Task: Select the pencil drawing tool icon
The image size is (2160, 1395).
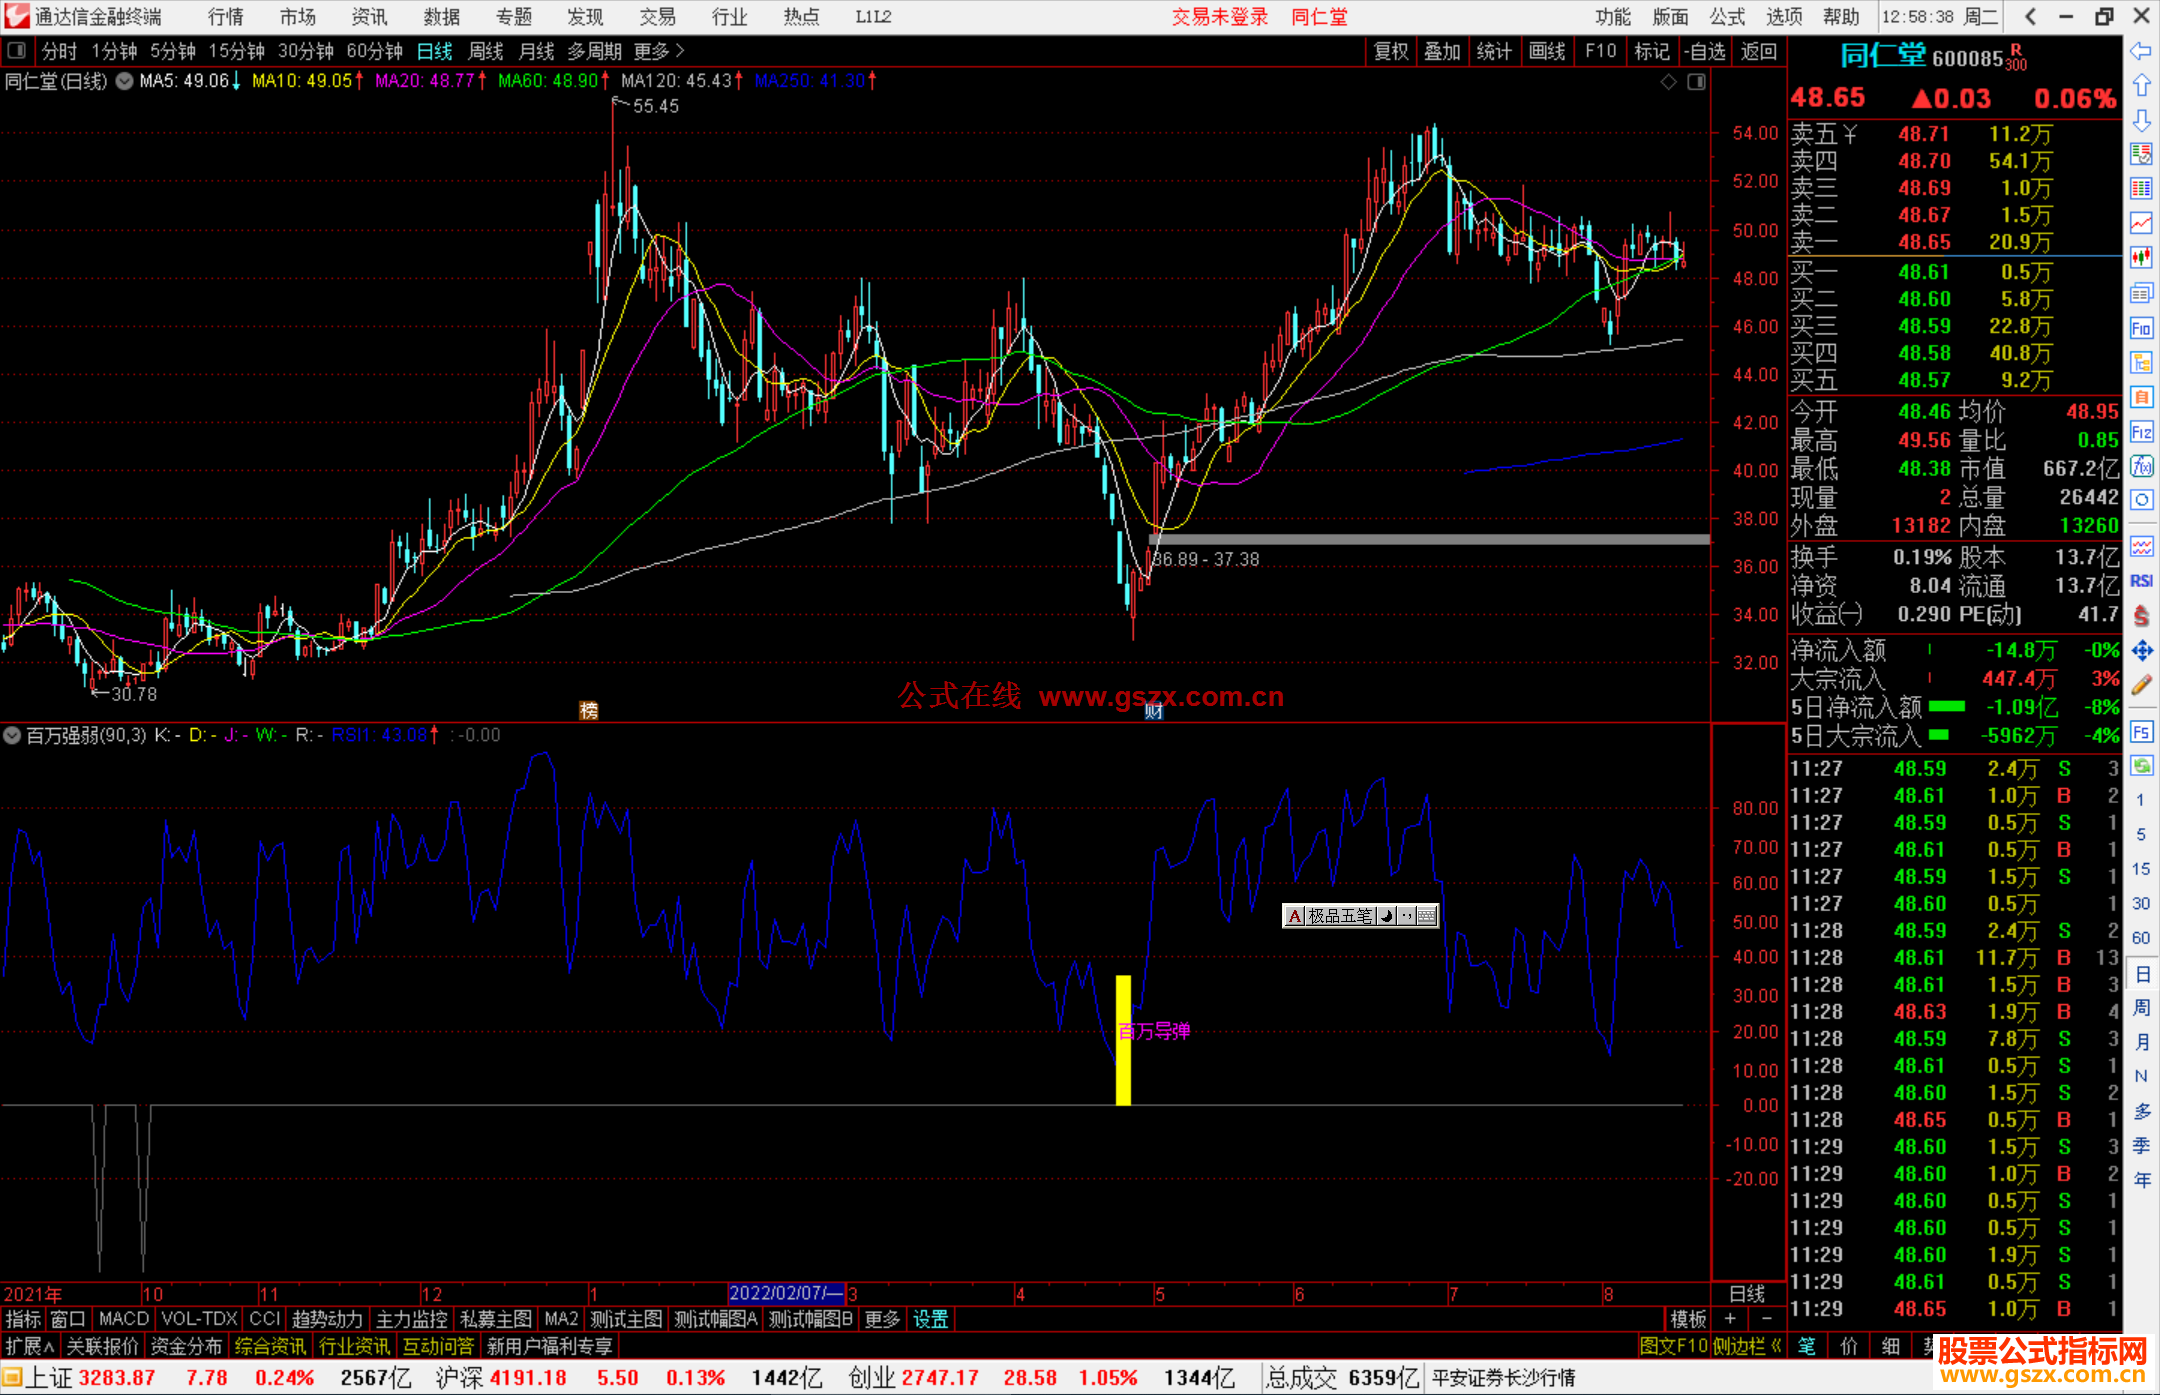Action: point(2141,686)
